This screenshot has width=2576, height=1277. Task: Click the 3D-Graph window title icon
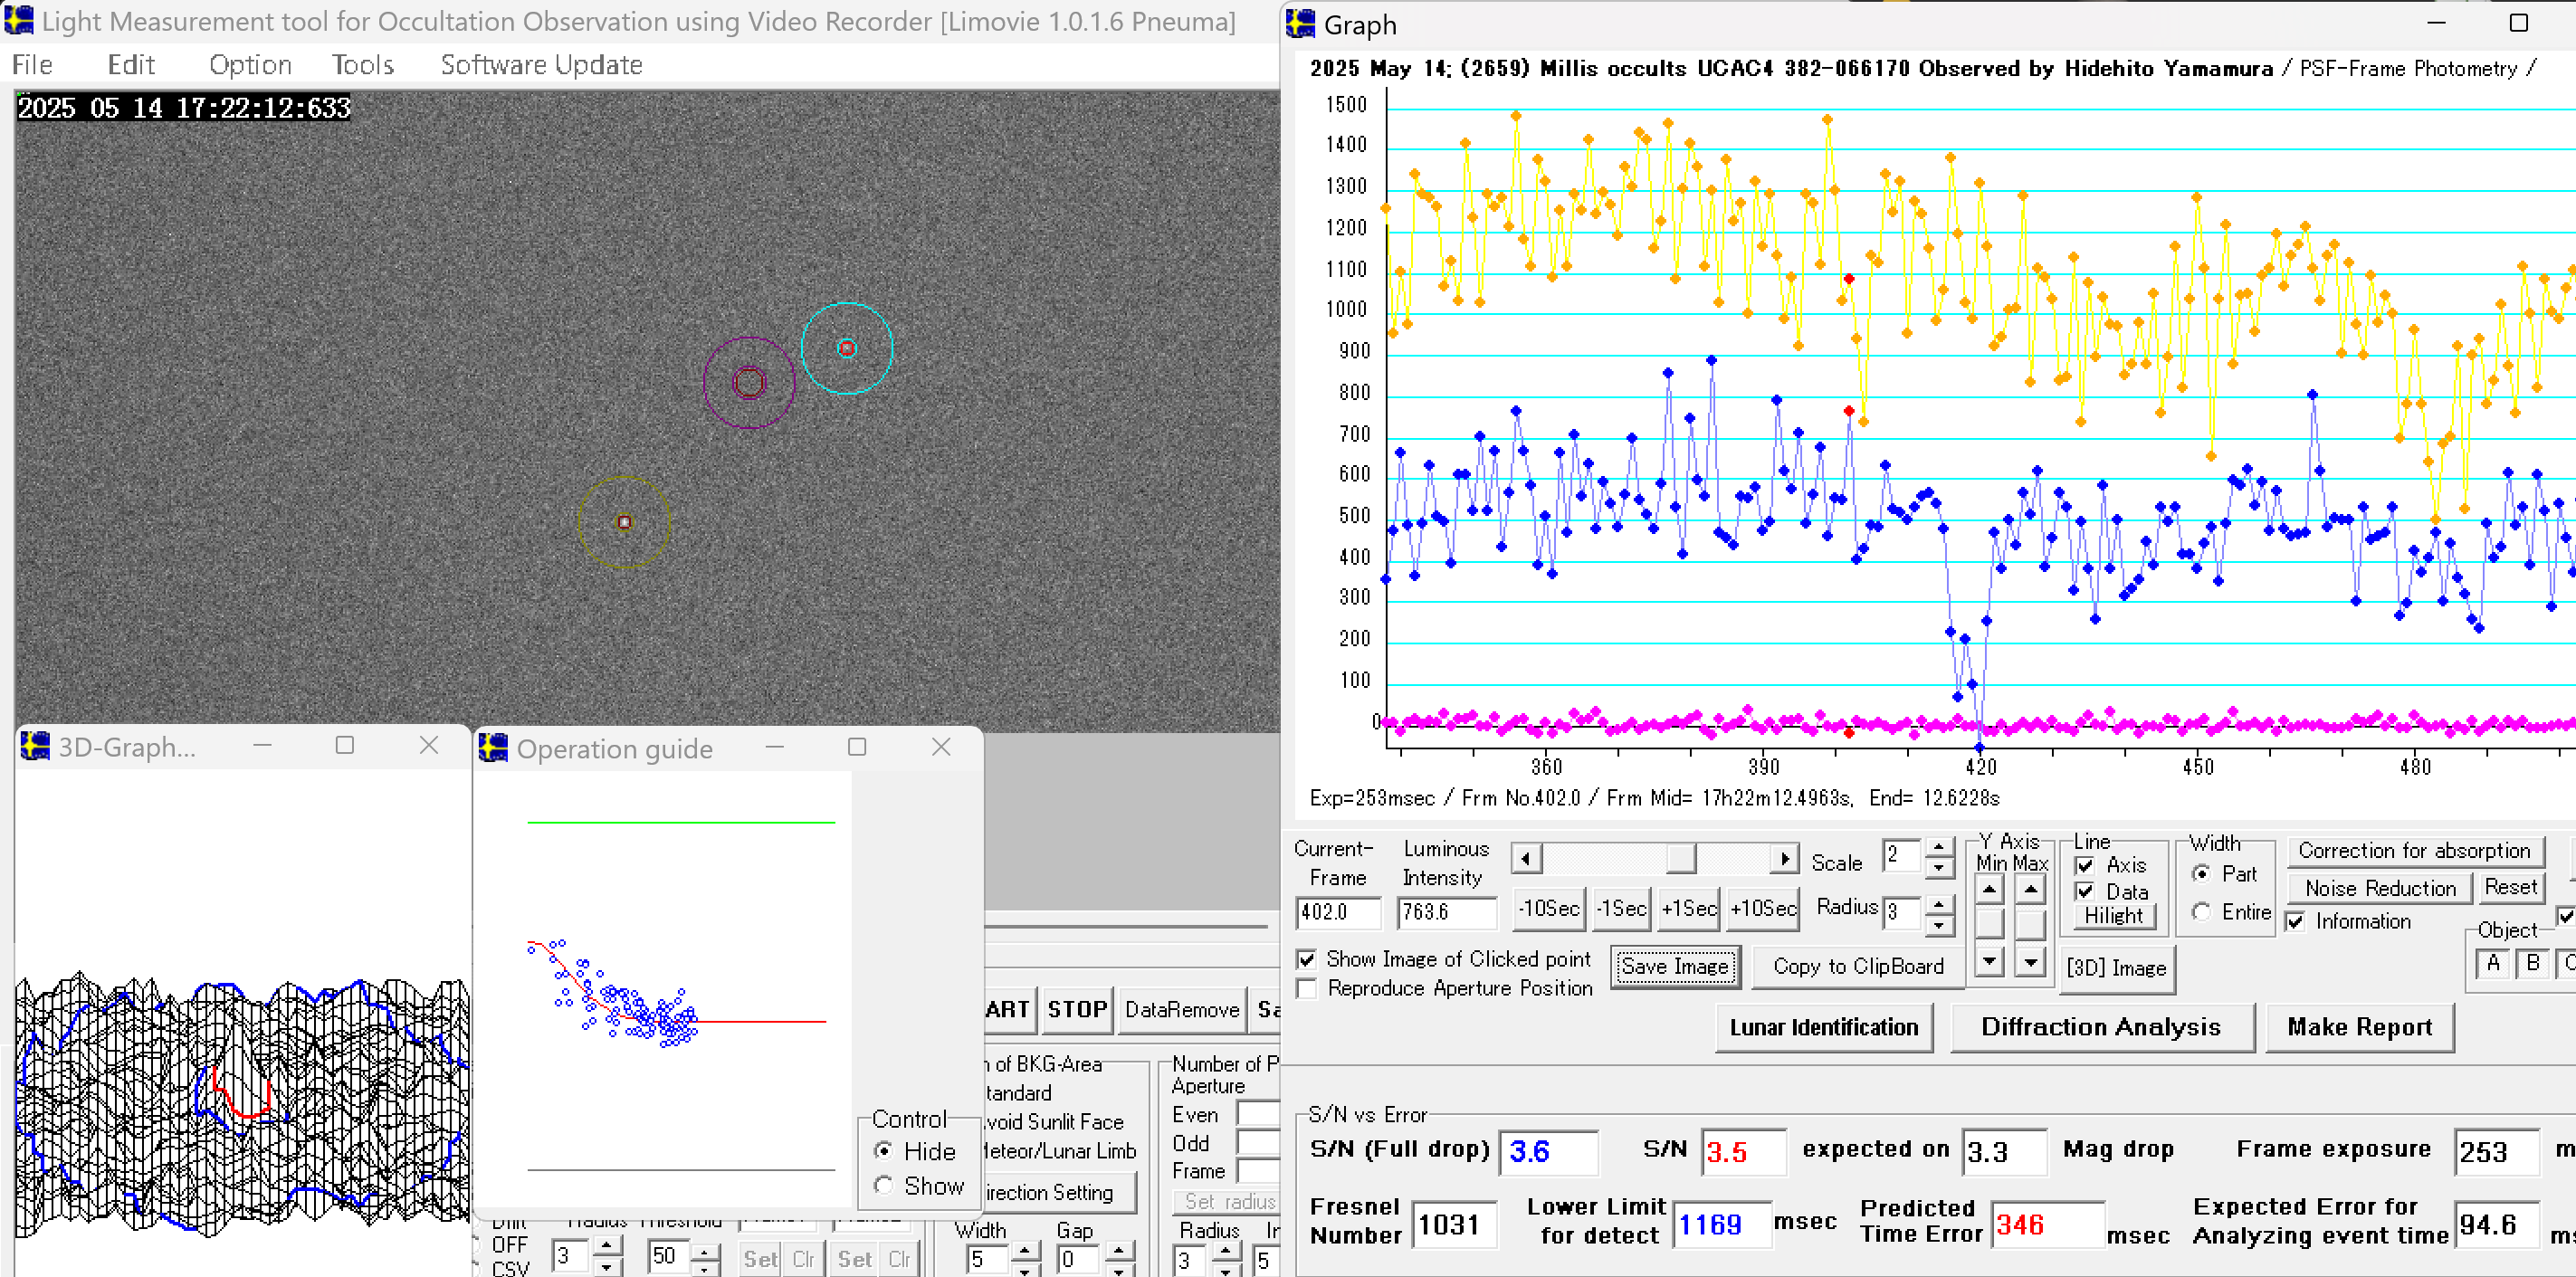(35, 746)
